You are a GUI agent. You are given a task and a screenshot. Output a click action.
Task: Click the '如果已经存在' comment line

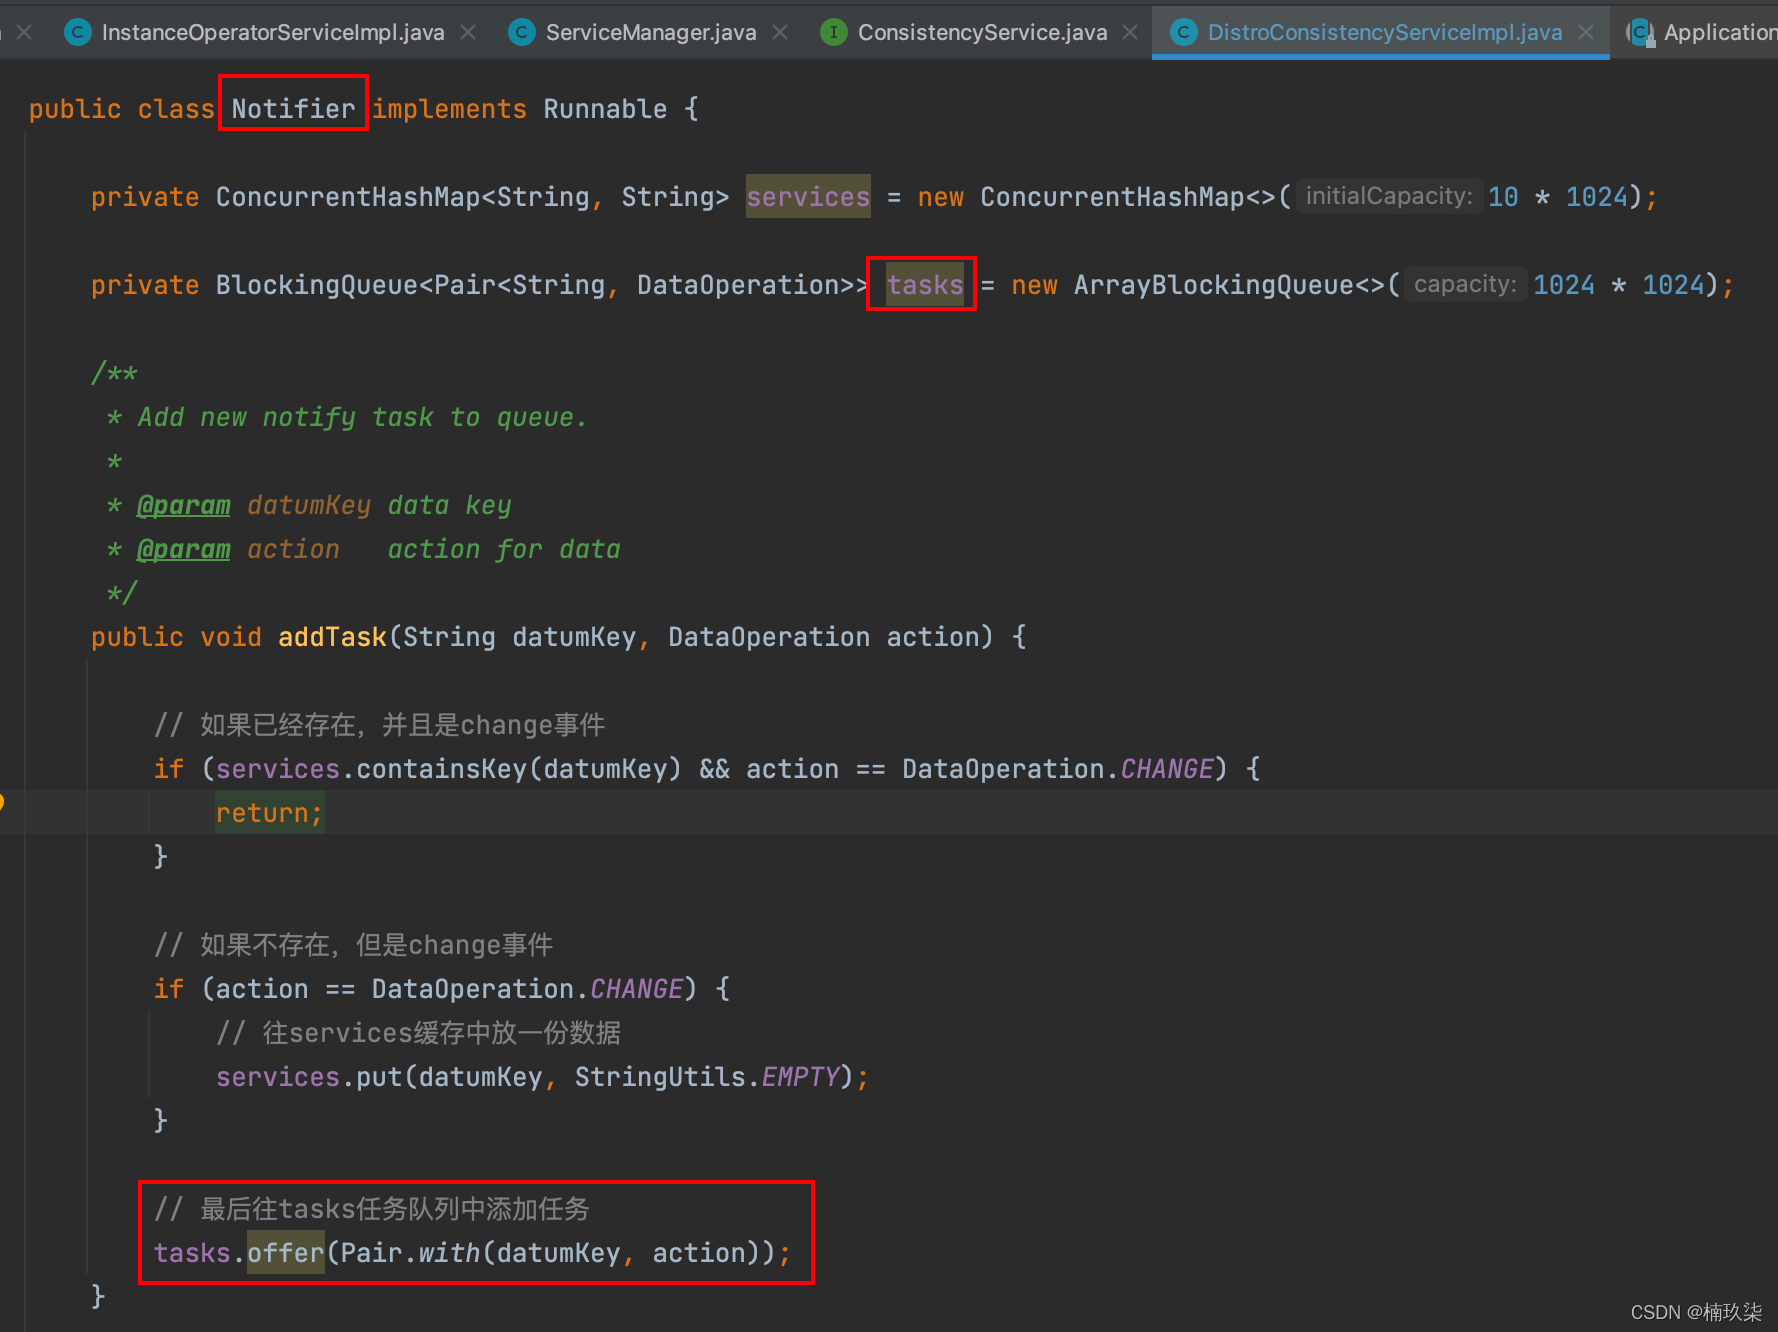tap(379, 725)
